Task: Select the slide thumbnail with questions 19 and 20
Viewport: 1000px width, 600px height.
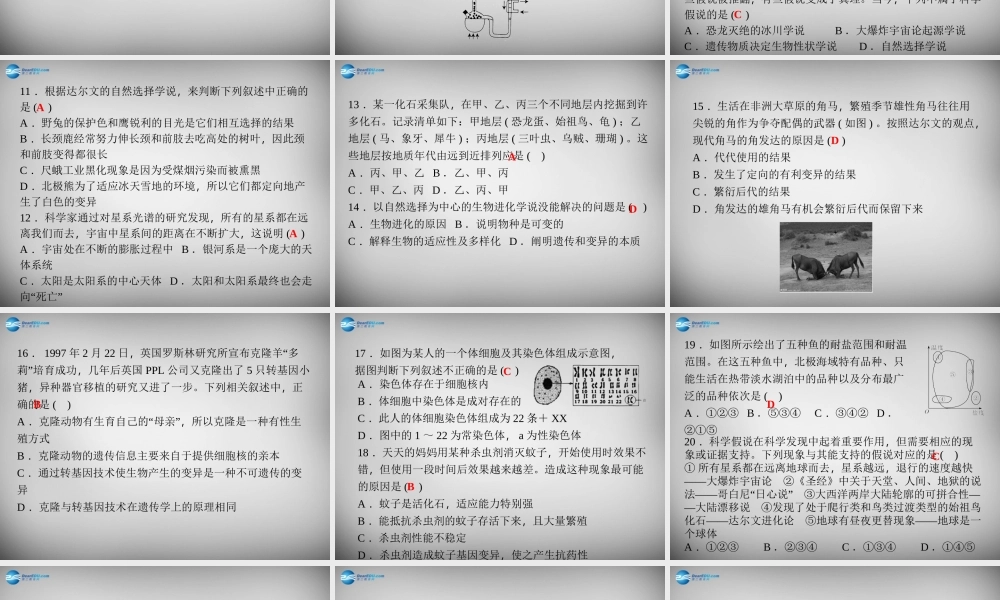Action: (835, 436)
